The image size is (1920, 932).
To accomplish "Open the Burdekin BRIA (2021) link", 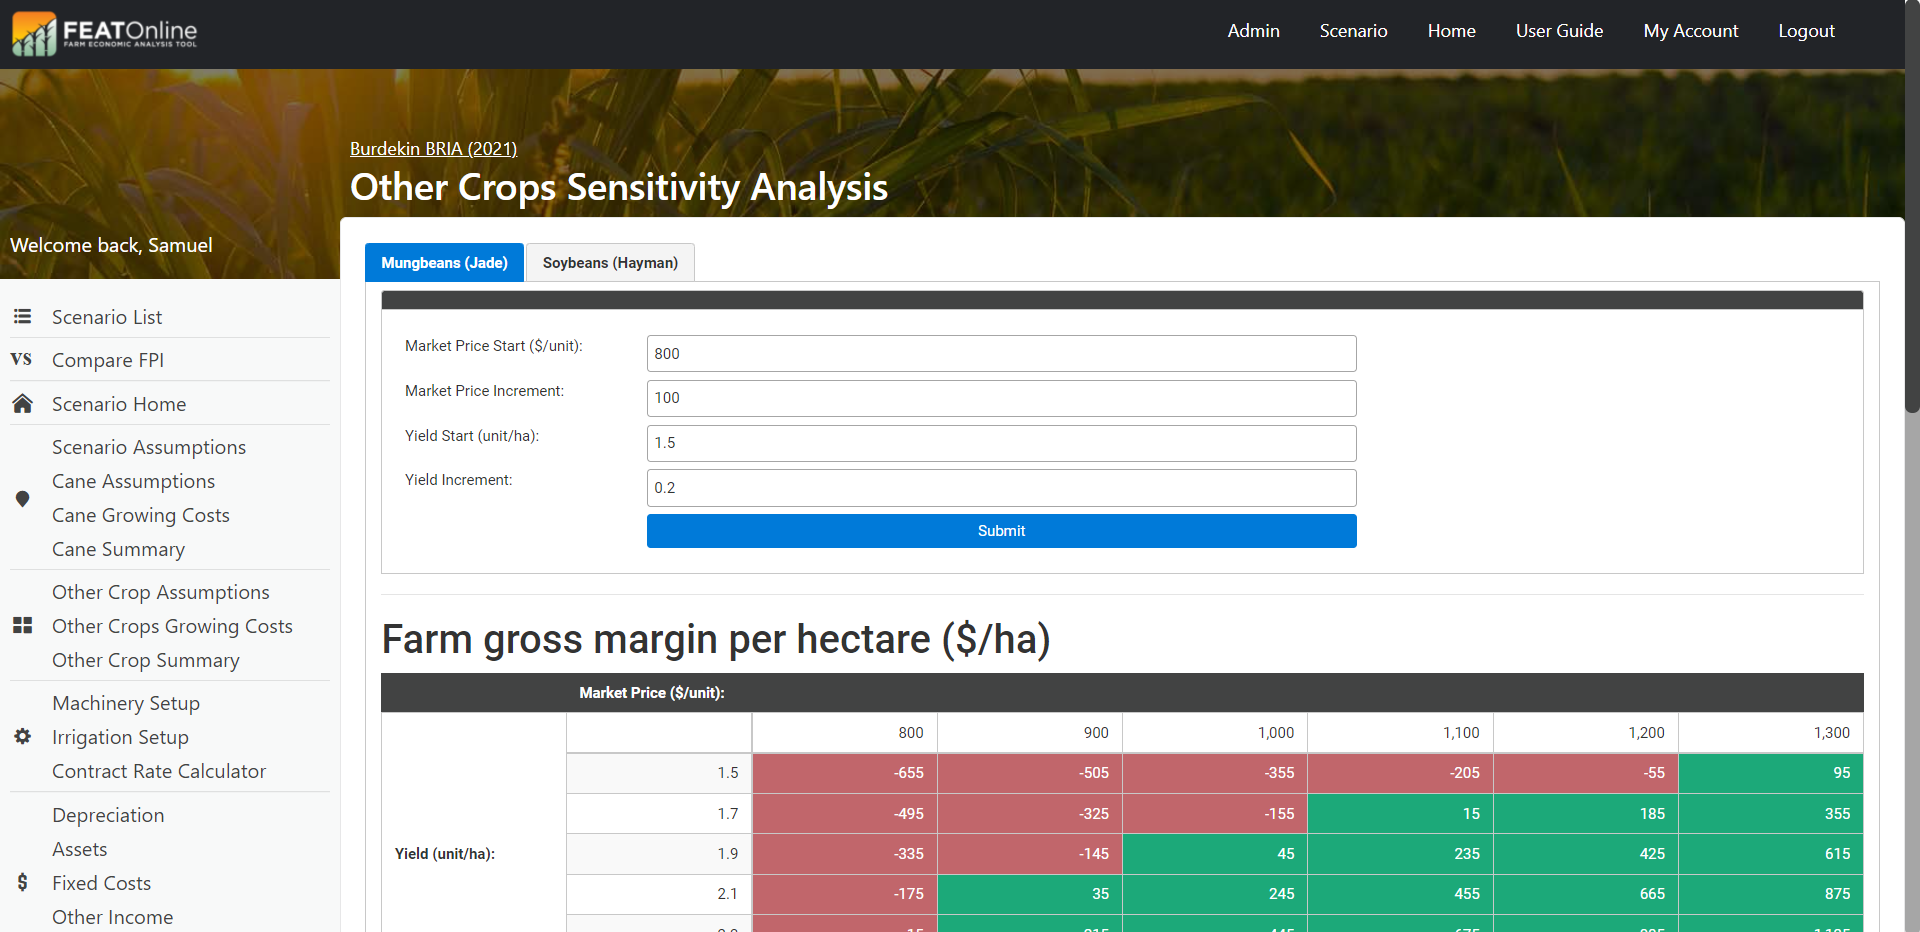I will 433,149.
